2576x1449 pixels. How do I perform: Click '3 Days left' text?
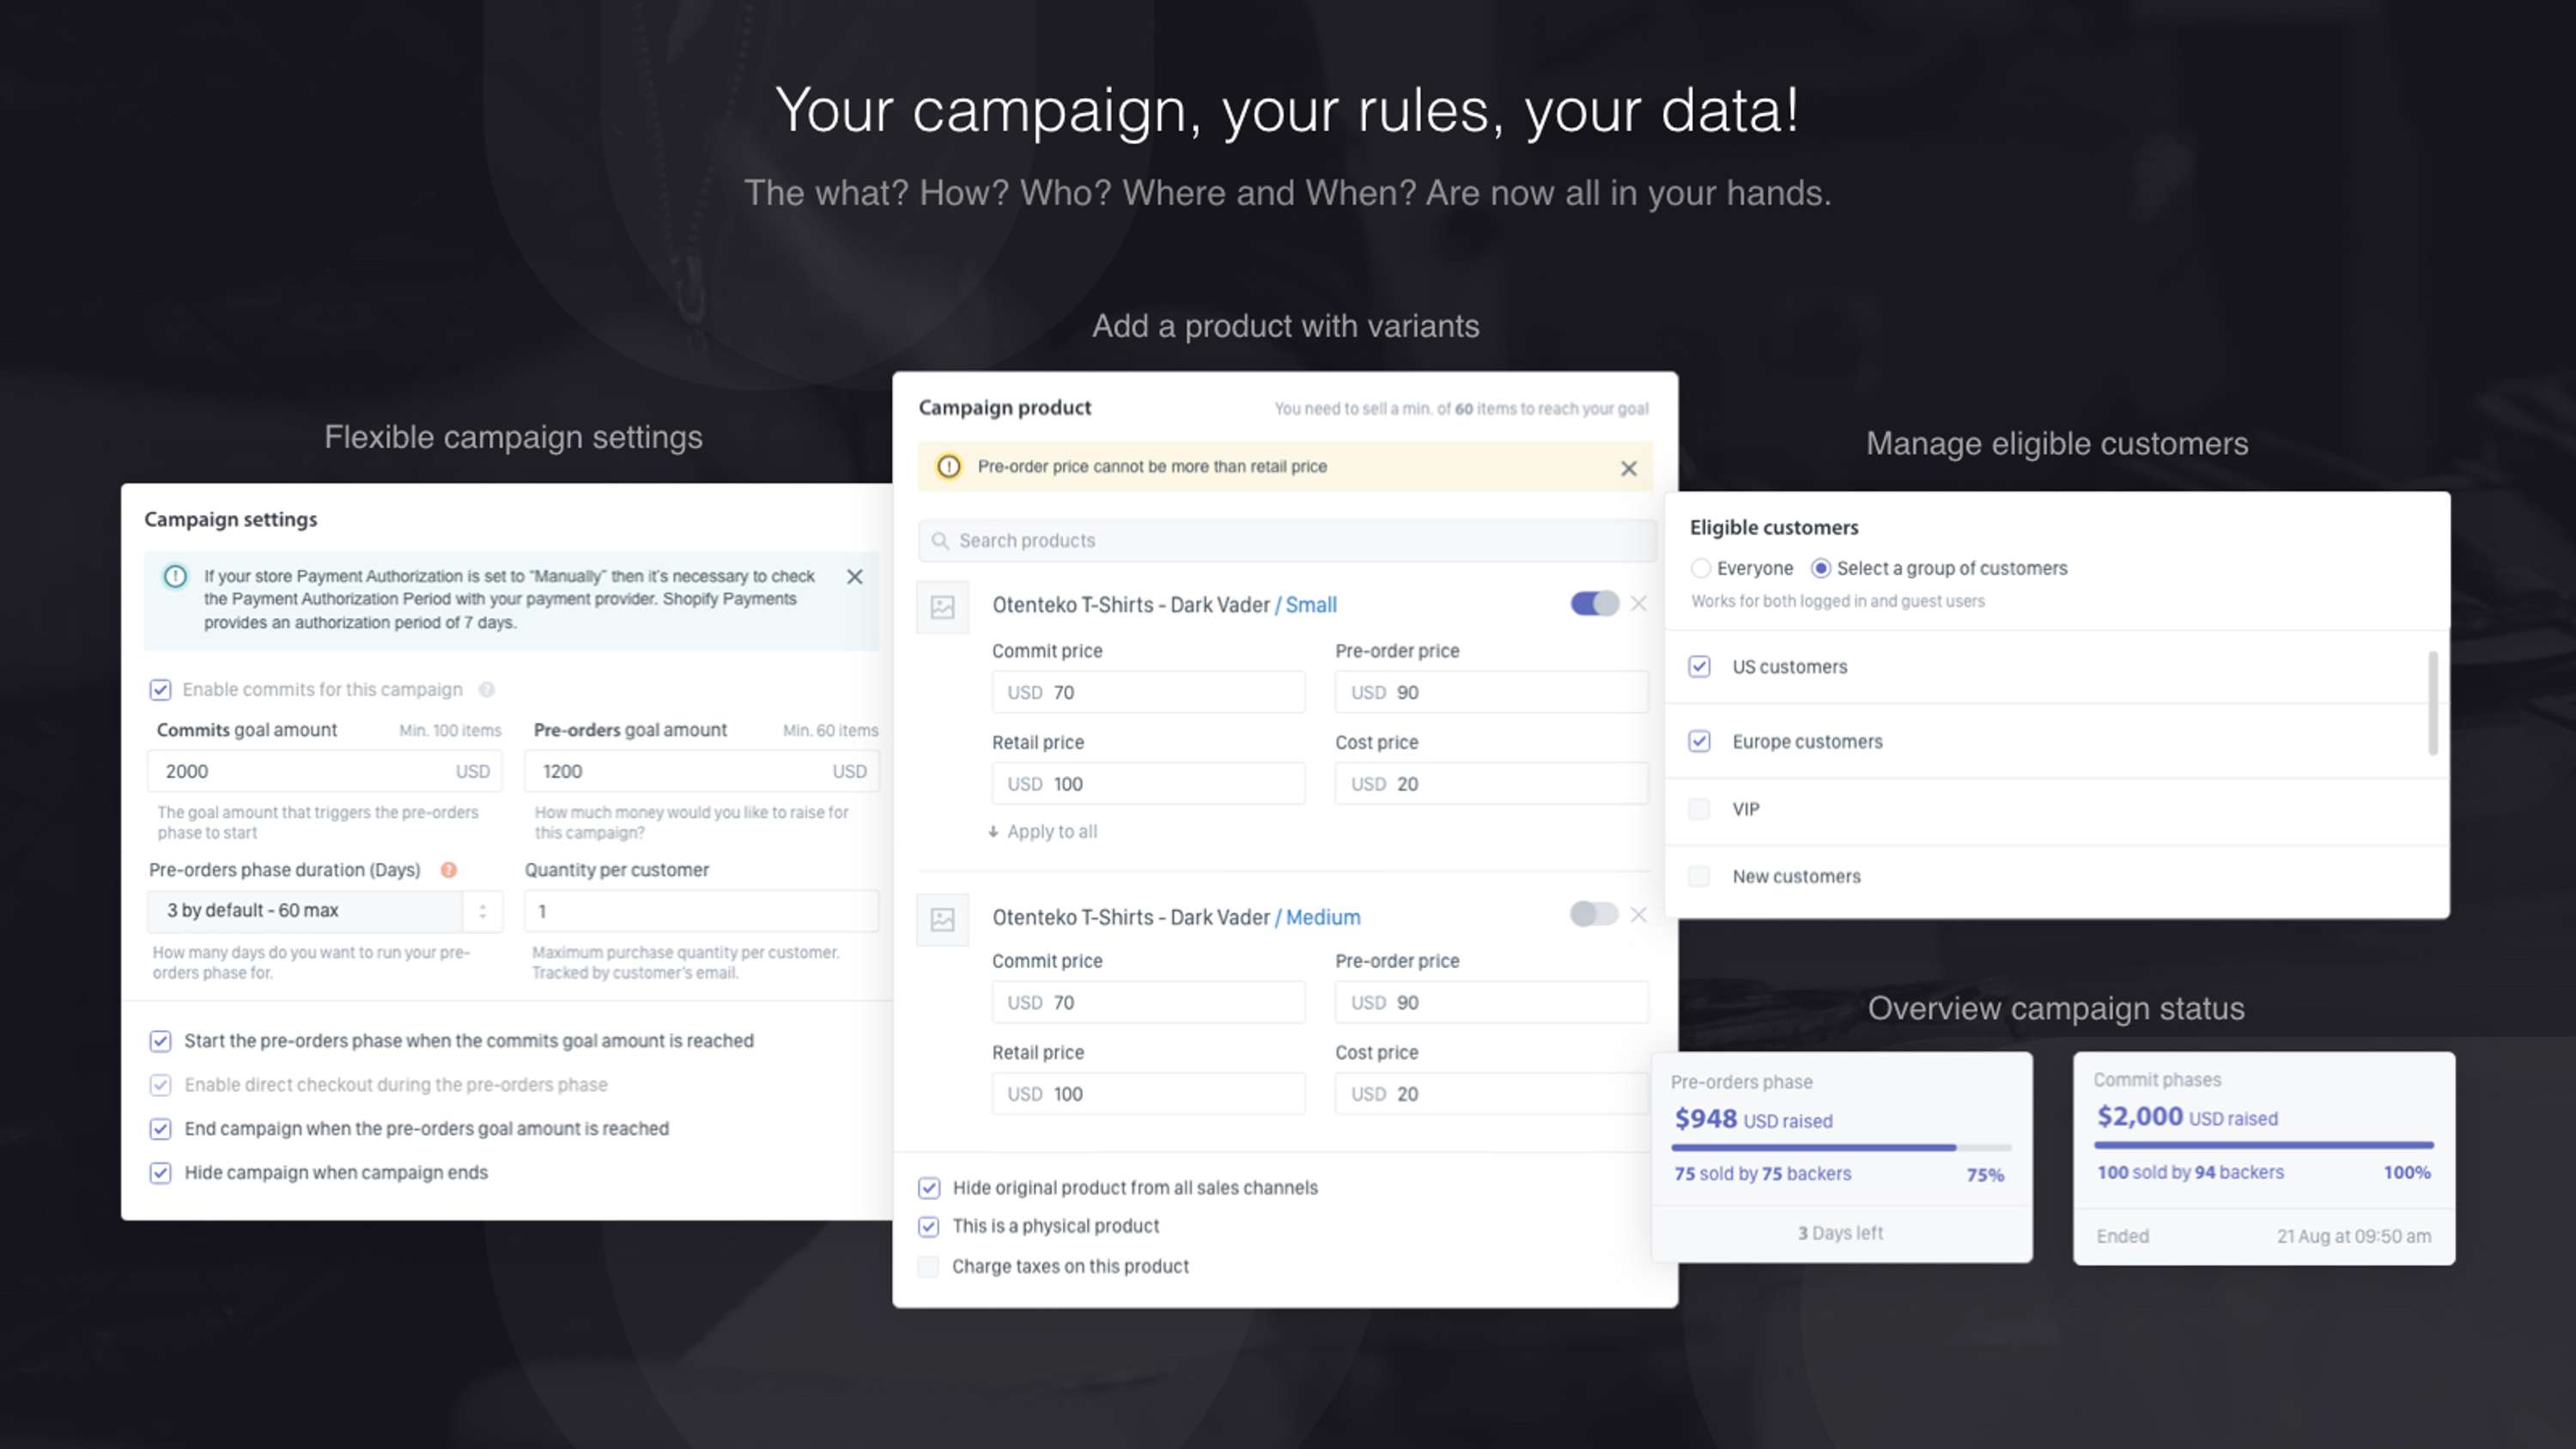[x=1840, y=1233]
